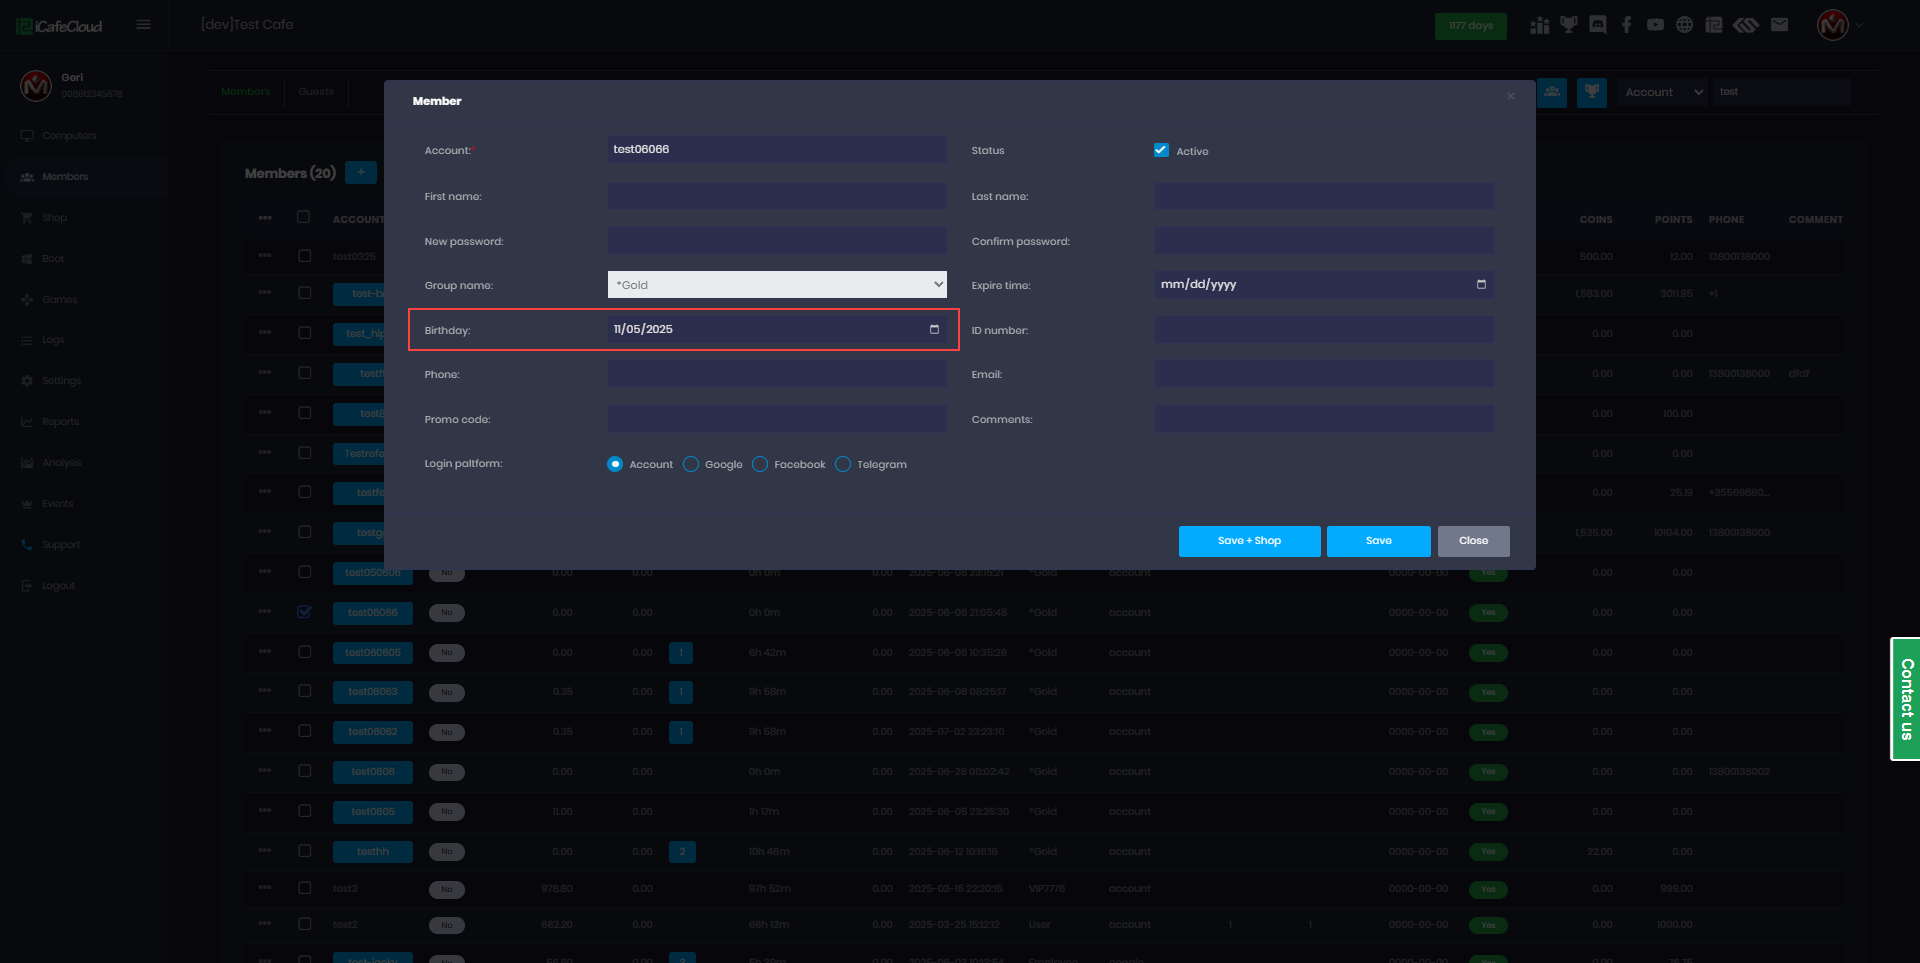The width and height of the screenshot is (1920, 963).
Task: Open the Expire time calendar picker icon
Action: pos(1481,285)
